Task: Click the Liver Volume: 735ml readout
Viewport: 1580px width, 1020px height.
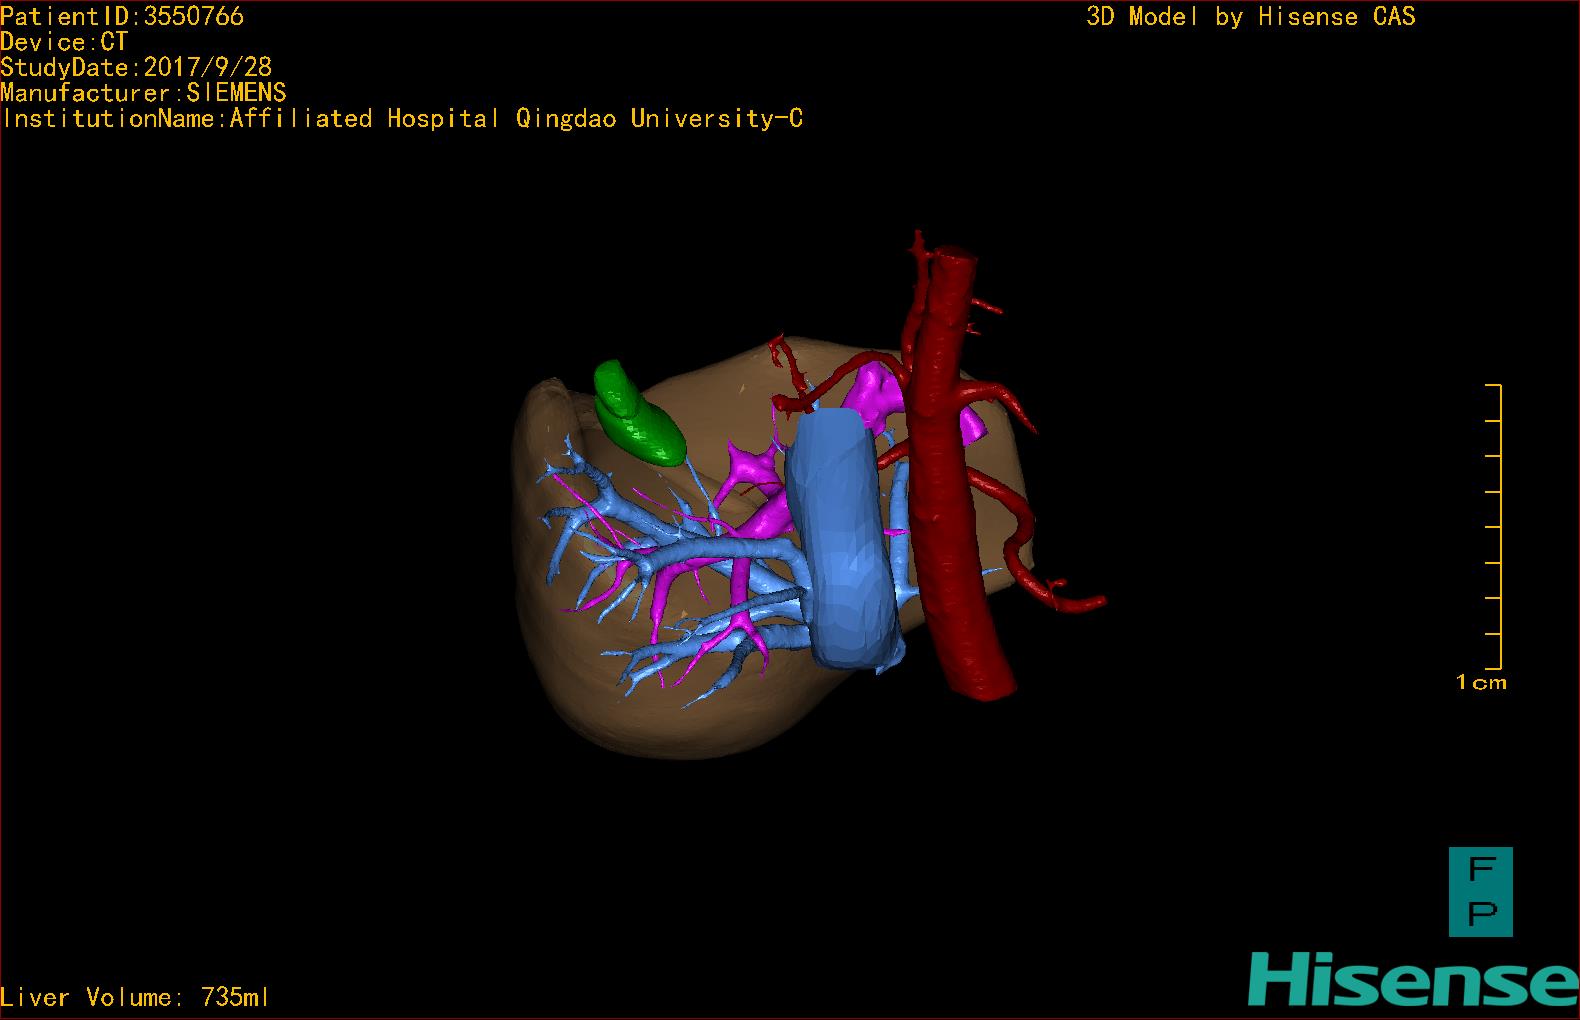Action: tap(135, 997)
